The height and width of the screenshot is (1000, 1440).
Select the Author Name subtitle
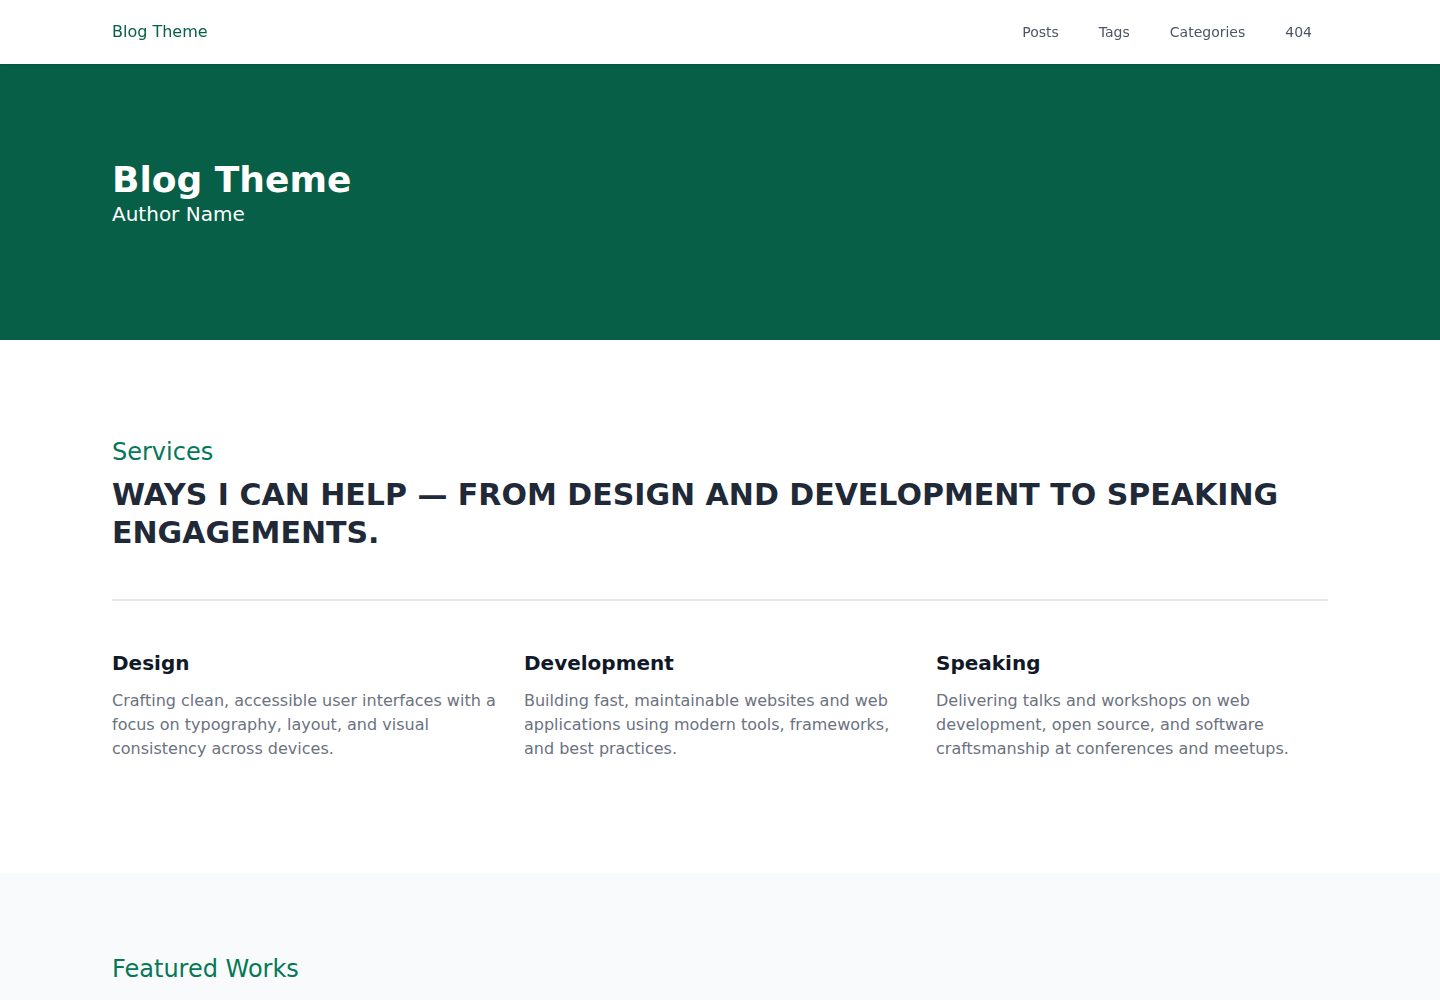click(178, 214)
